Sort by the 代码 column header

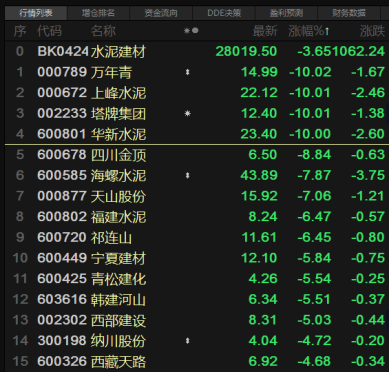[49, 31]
